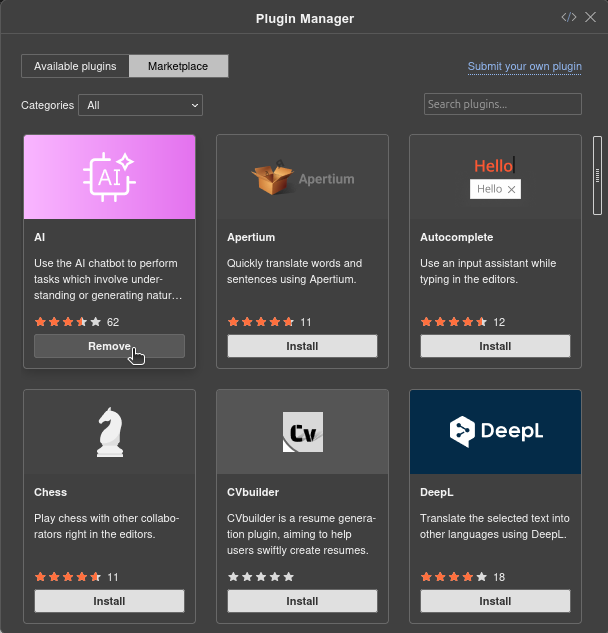Screen dimensions: 608x633
Task: Switch to Available plugins tab
Action: point(75,66)
